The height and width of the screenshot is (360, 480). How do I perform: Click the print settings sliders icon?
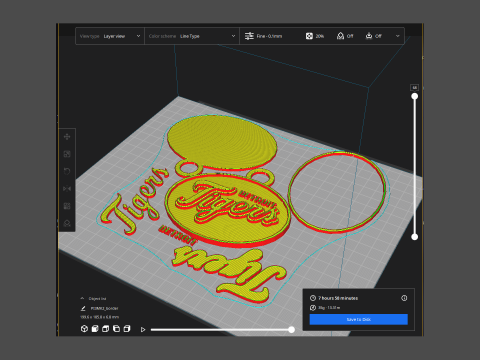[x=249, y=36]
